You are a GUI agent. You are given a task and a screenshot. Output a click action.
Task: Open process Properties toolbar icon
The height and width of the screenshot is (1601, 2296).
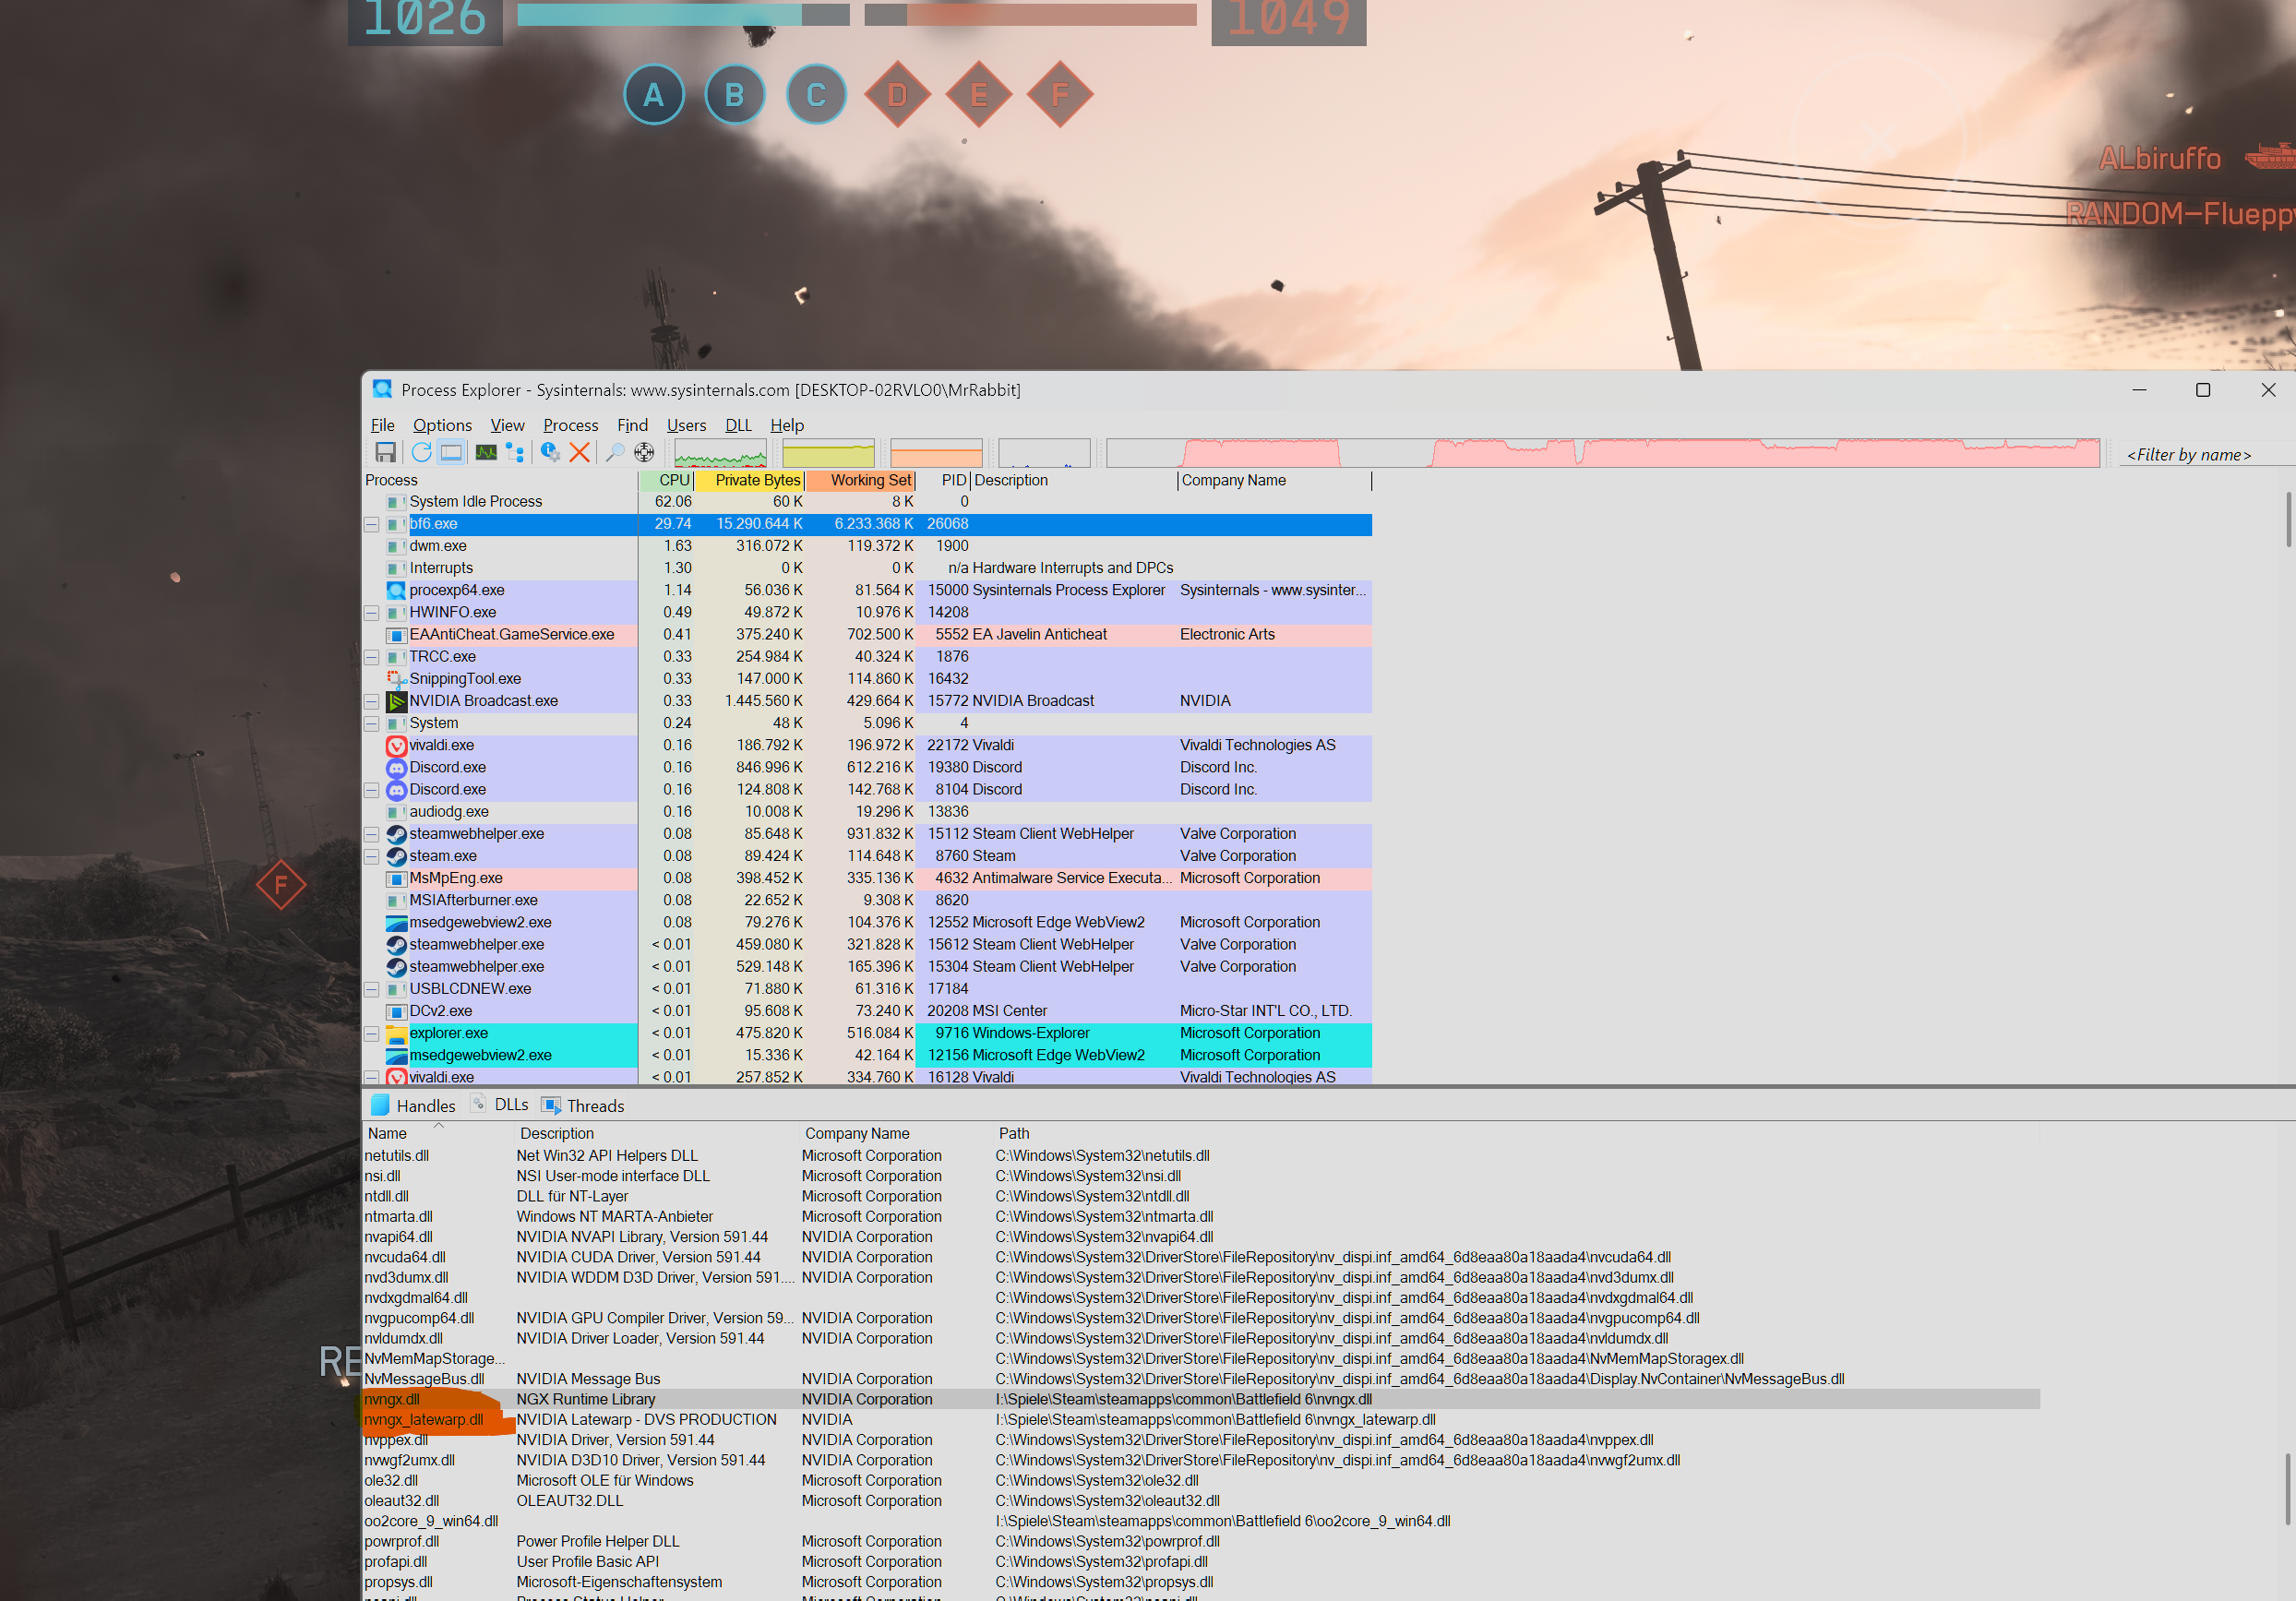pos(550,453)
